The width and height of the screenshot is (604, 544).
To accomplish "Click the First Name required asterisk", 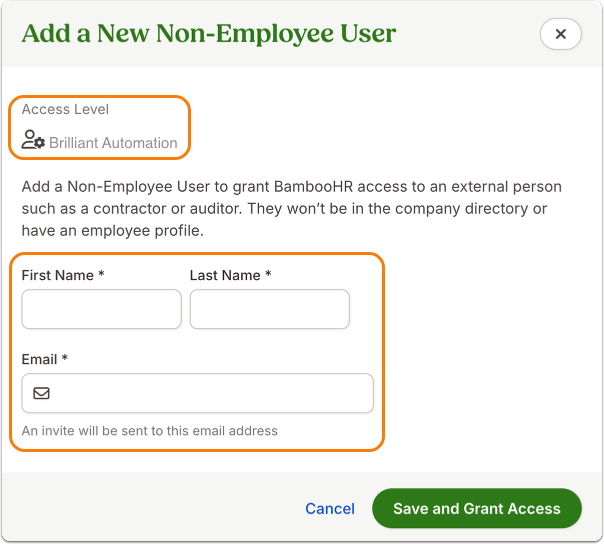I will coord(102,275).
